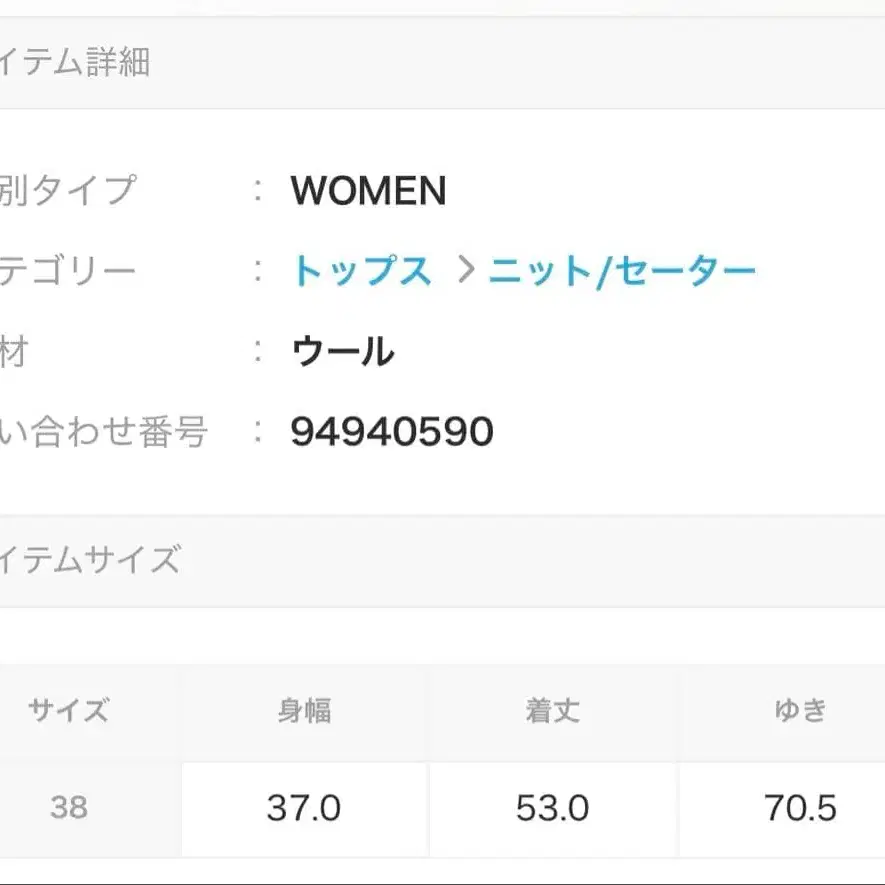885x885 pixels.
Task: Select size 38 in the size table
Action: click(65, 809)
